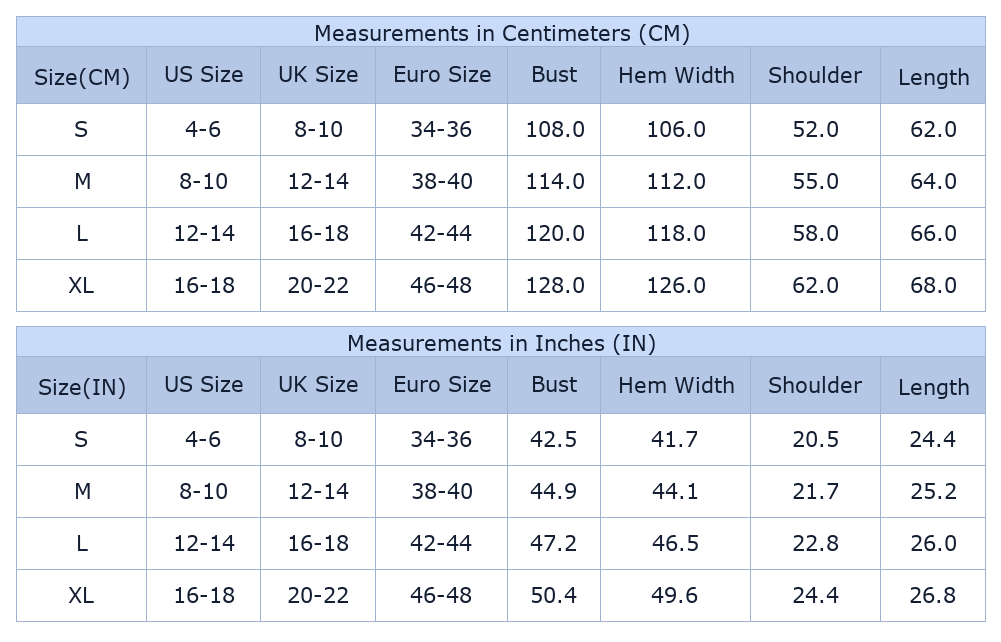Screen dimensions: 1001x642
Task: Click the 42.5 bust value in inches
Action: tap(554, 440)
